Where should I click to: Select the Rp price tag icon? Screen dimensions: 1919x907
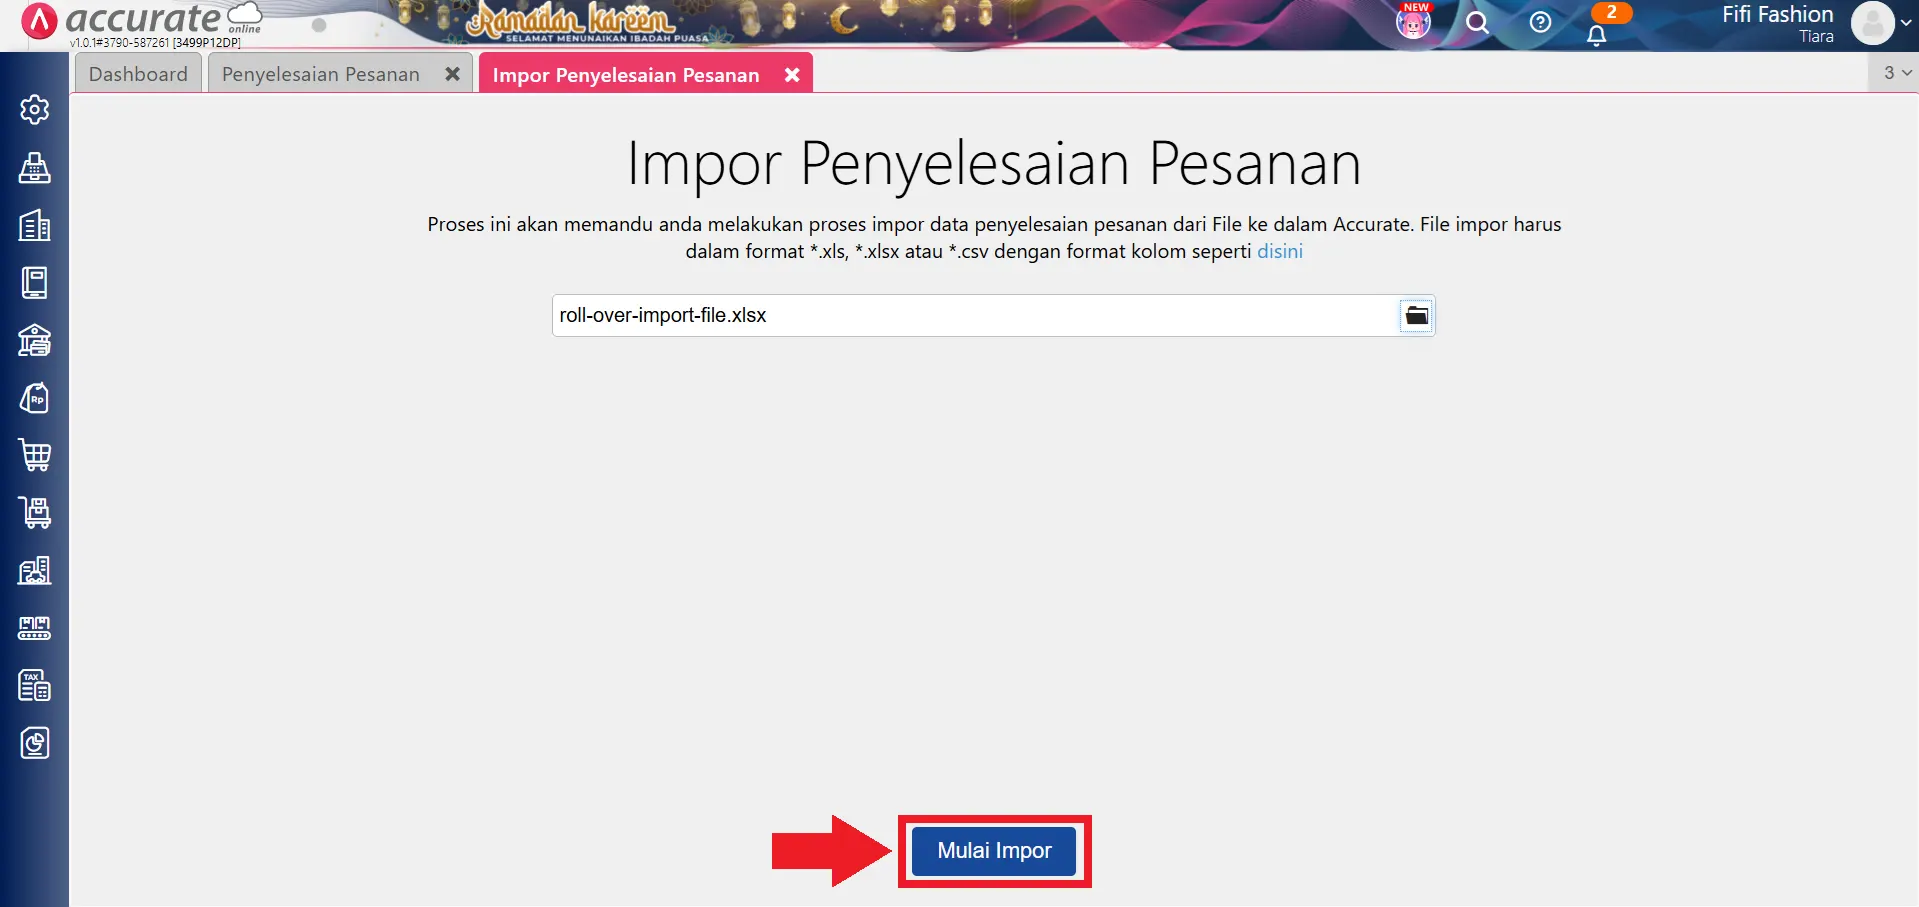[x=35, y=397]
